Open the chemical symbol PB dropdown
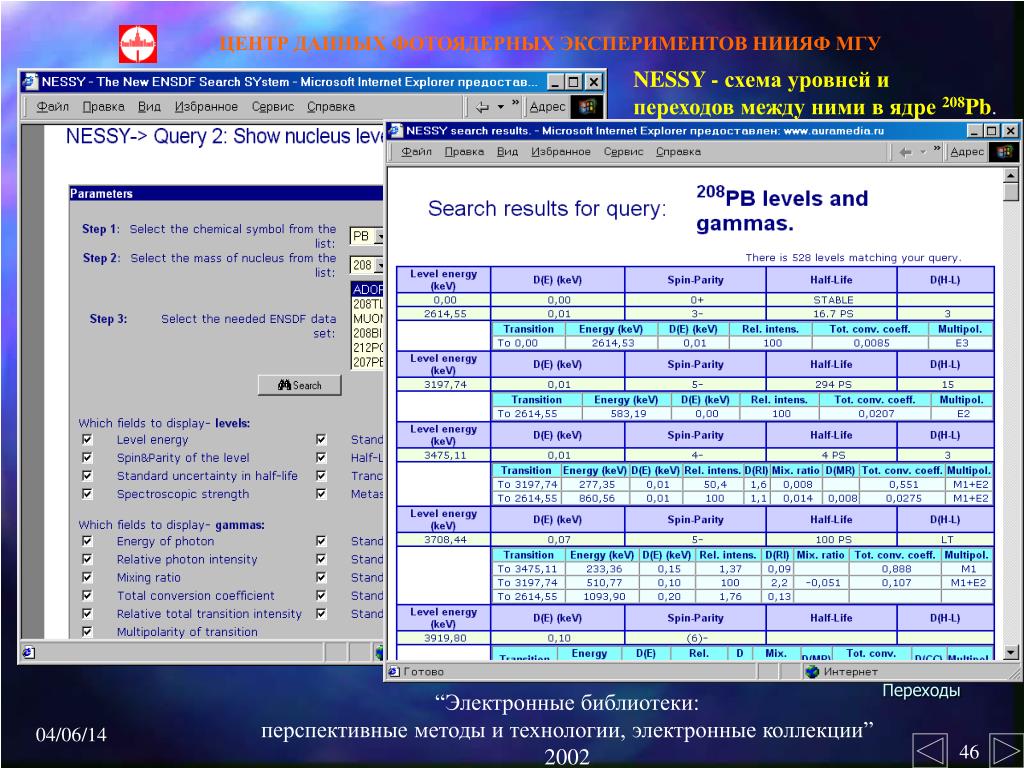The width and height of the screenshot is (1024, 768). (x=378, y=236)
